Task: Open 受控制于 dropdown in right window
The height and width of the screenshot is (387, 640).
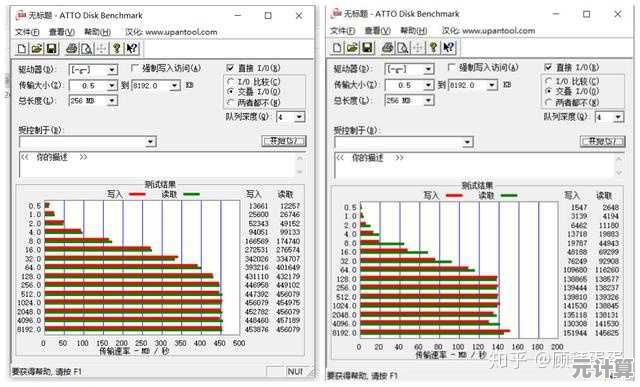Action: [468, 142]
